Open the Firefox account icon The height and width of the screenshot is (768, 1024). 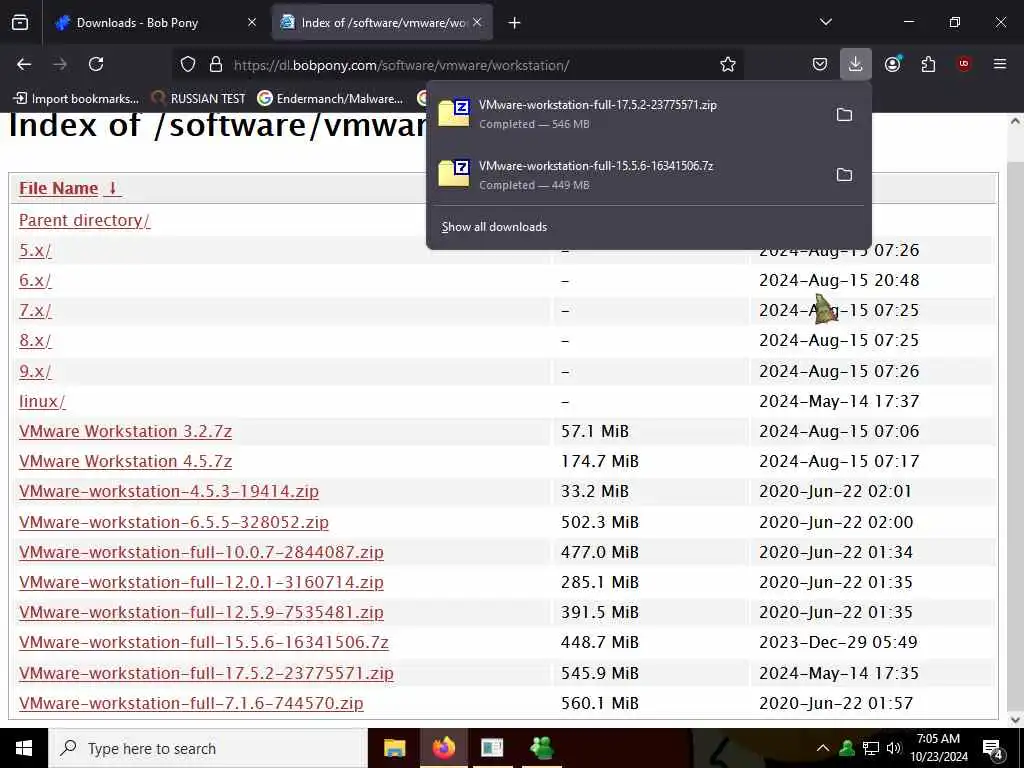click(892, 64)
